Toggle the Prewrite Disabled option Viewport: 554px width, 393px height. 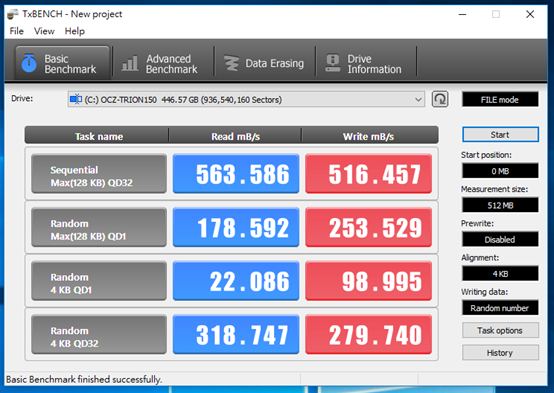tap(500, 240)
